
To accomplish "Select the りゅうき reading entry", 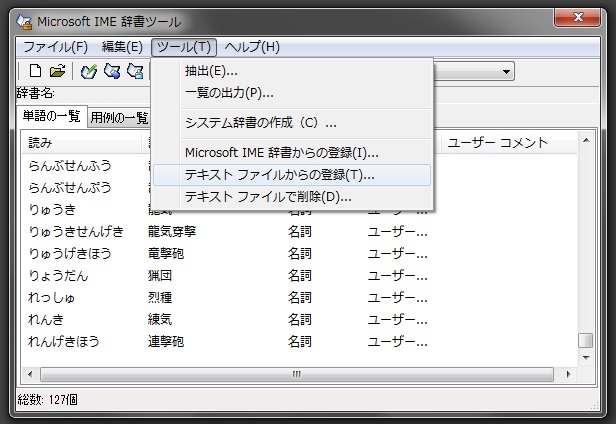I will (52, 209).
